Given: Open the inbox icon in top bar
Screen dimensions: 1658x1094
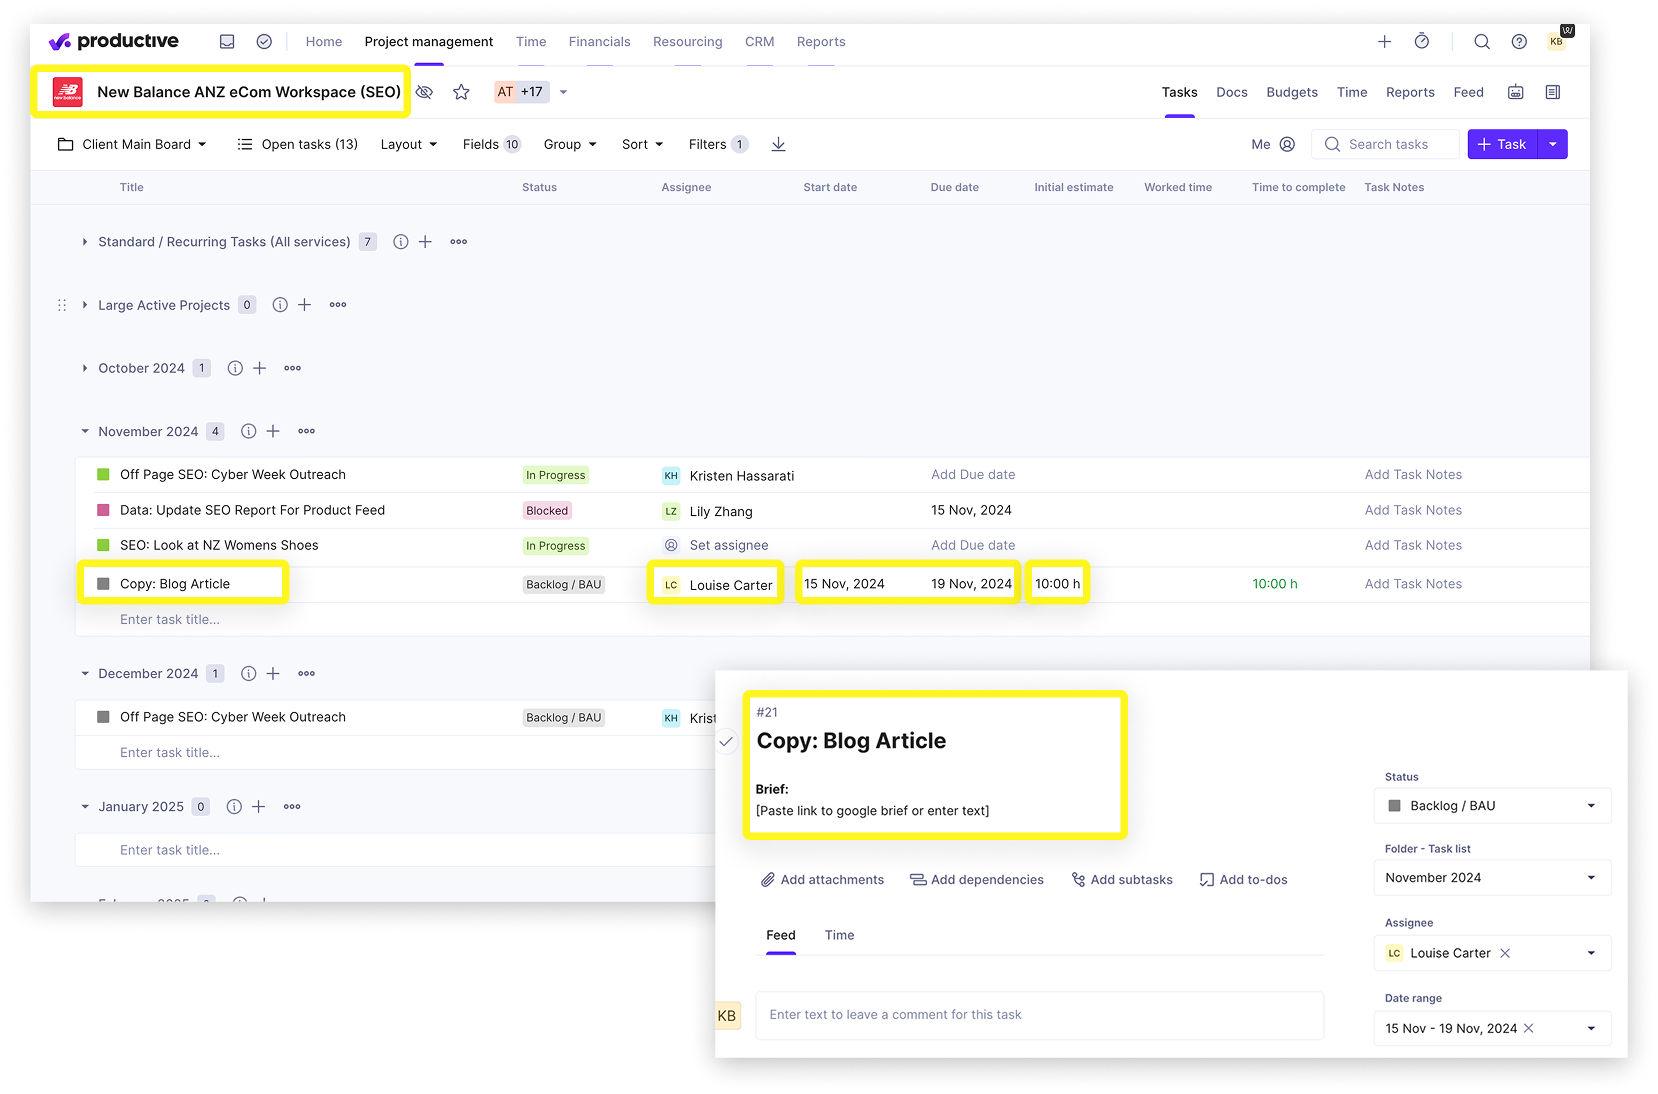Looking at the screenshot, I should click(227, 41).
